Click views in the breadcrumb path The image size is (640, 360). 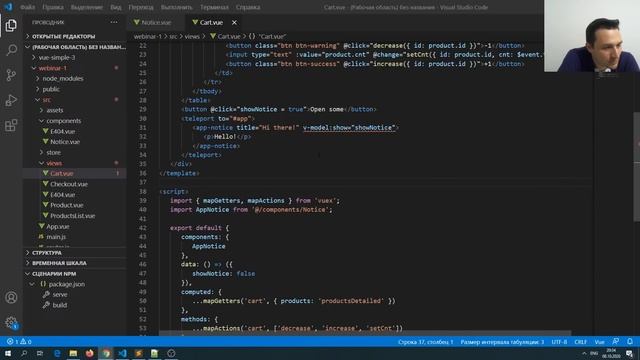tap(192, 36)
